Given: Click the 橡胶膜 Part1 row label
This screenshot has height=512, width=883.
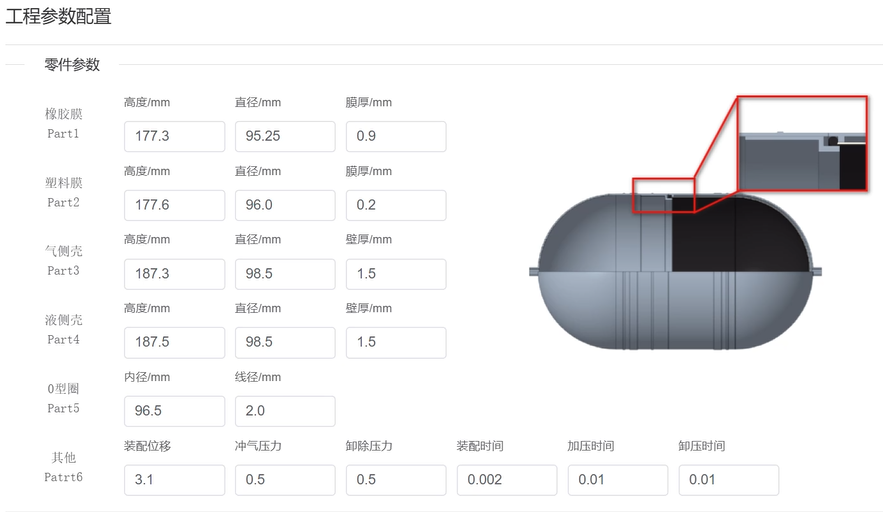Looking at the screenshot, I should point(64,123).
